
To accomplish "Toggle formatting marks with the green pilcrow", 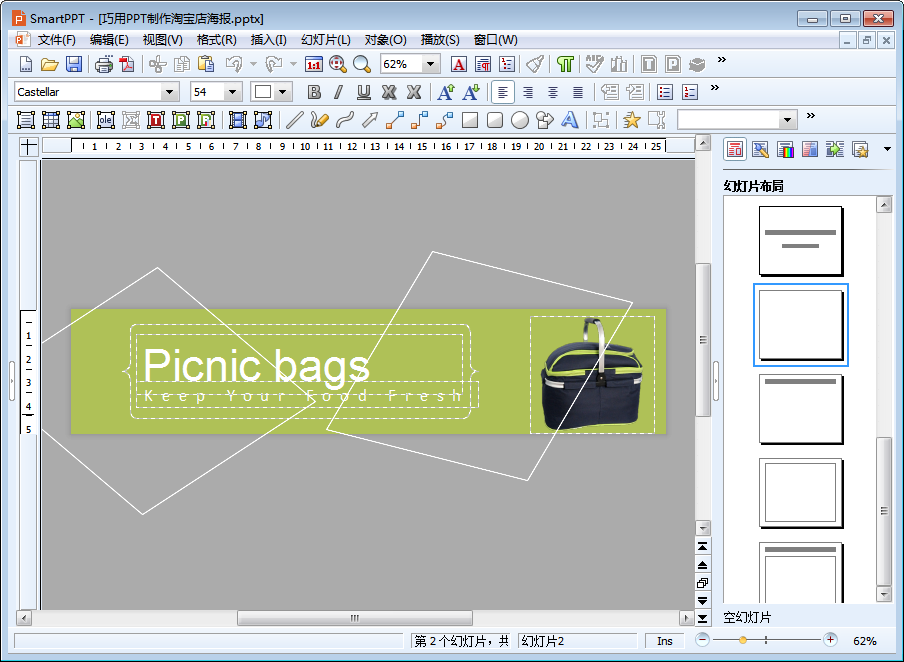I will pyautogui.click(x=565, y=64).
